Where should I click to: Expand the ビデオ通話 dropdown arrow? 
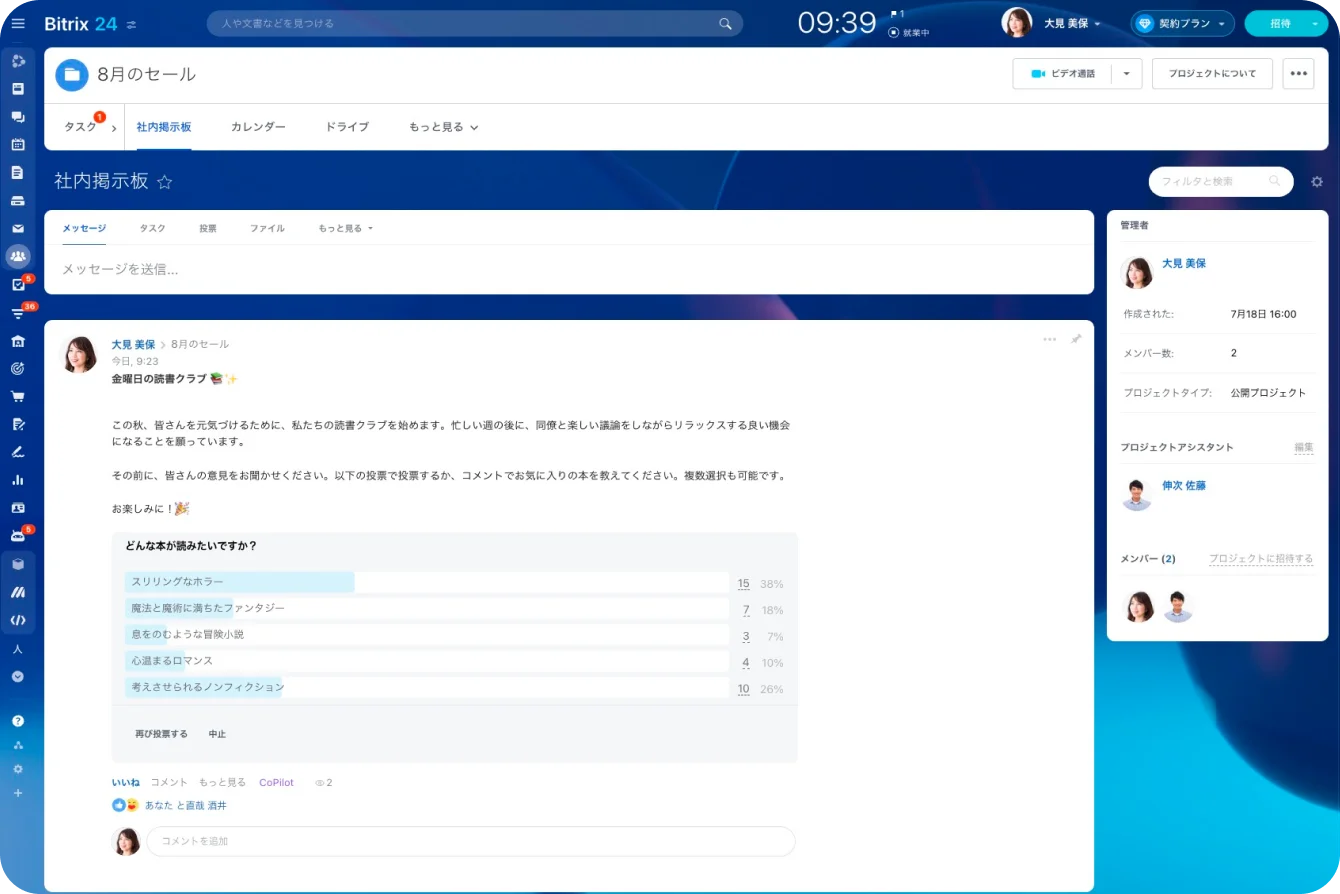1127,74
